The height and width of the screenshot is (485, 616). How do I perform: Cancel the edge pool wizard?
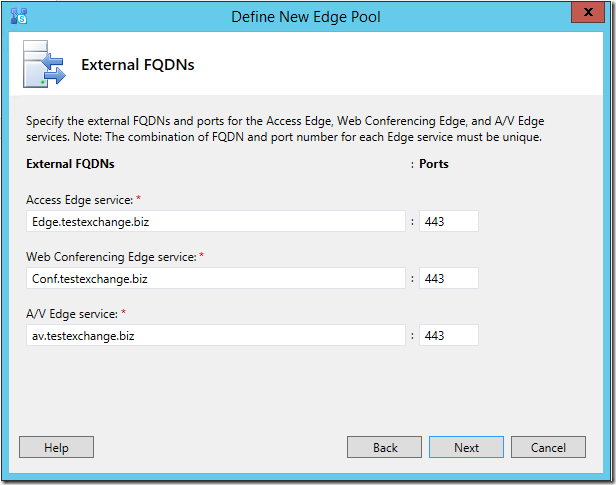click(548, 447)
